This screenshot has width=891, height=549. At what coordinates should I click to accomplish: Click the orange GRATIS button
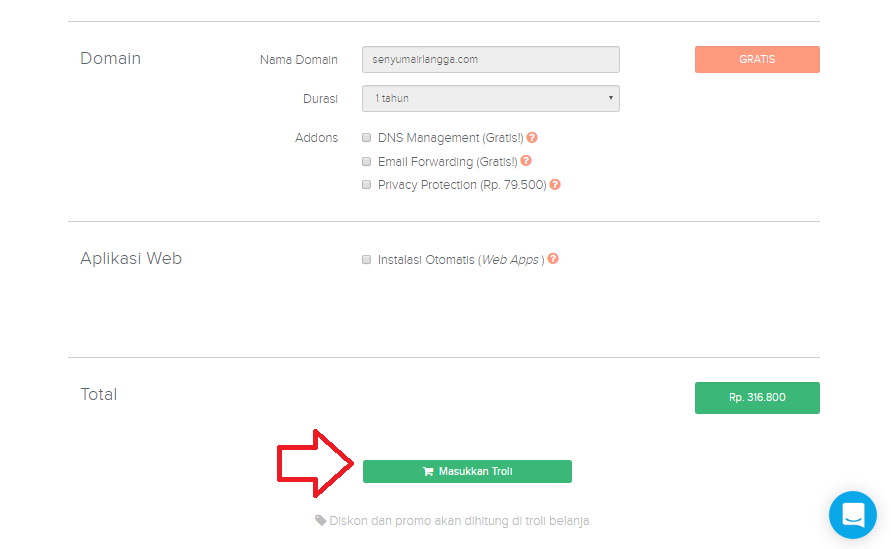tap(757, 60)
